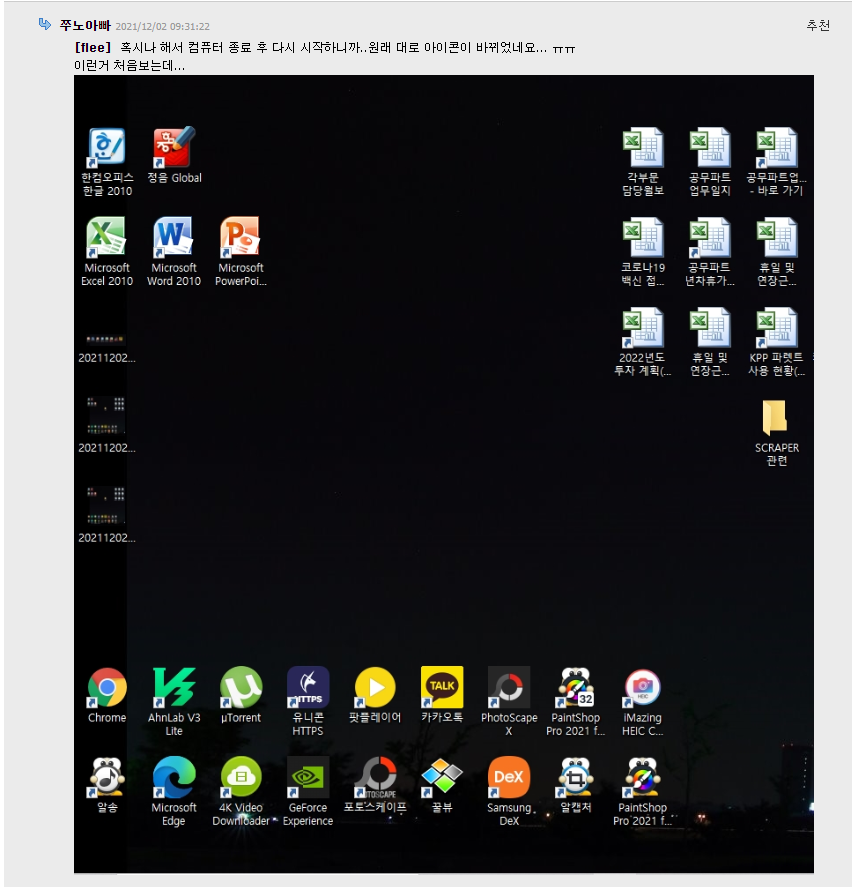Open 공무파트업... - 바로 가기 shortcut
The width and height of the screenshot is (855, 887).
point(776,161)
